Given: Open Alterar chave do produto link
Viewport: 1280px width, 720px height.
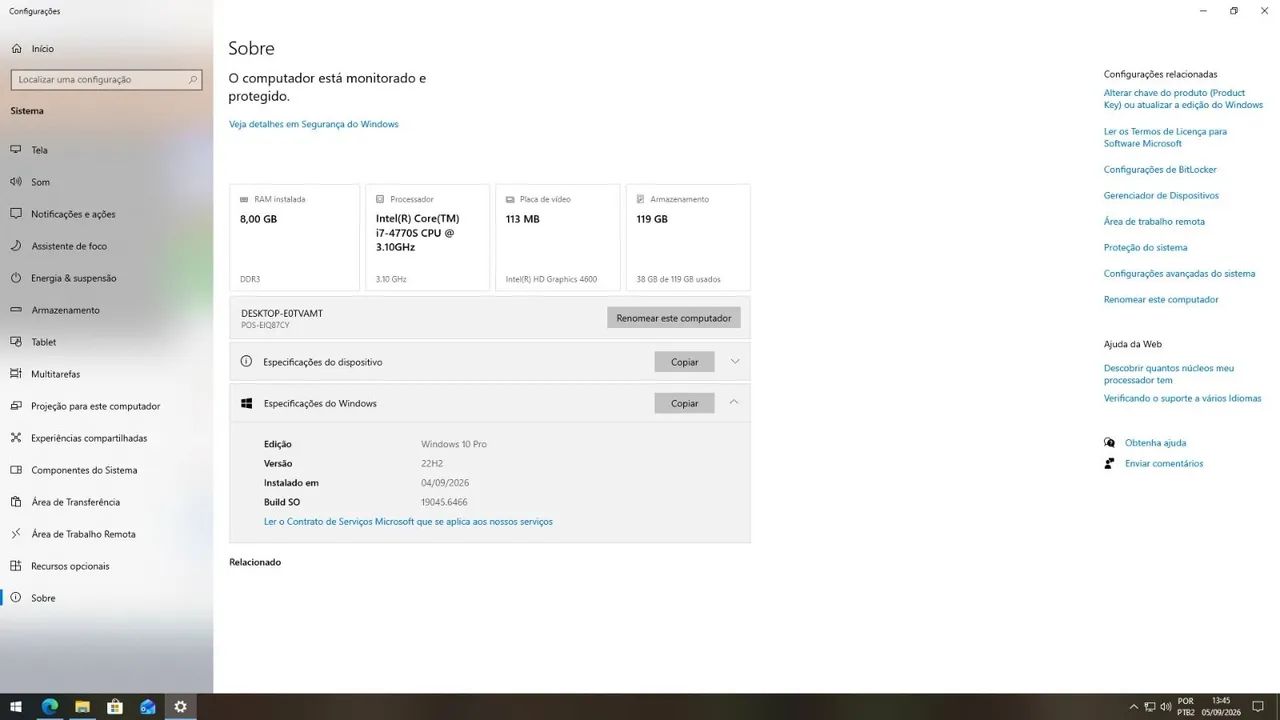Looking at the screenshot, I should pos(1183,99).
